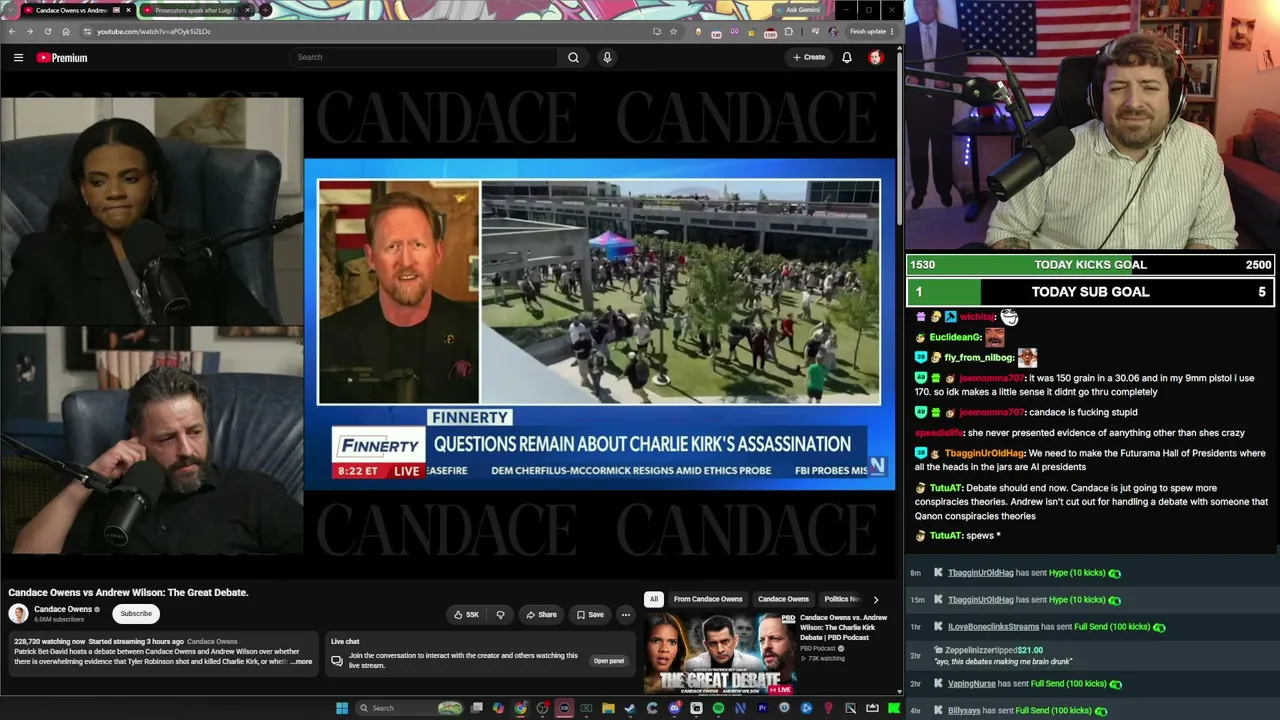
Task: Open the Chrome extensions puzzle icon
Action: tap(789, 31)
